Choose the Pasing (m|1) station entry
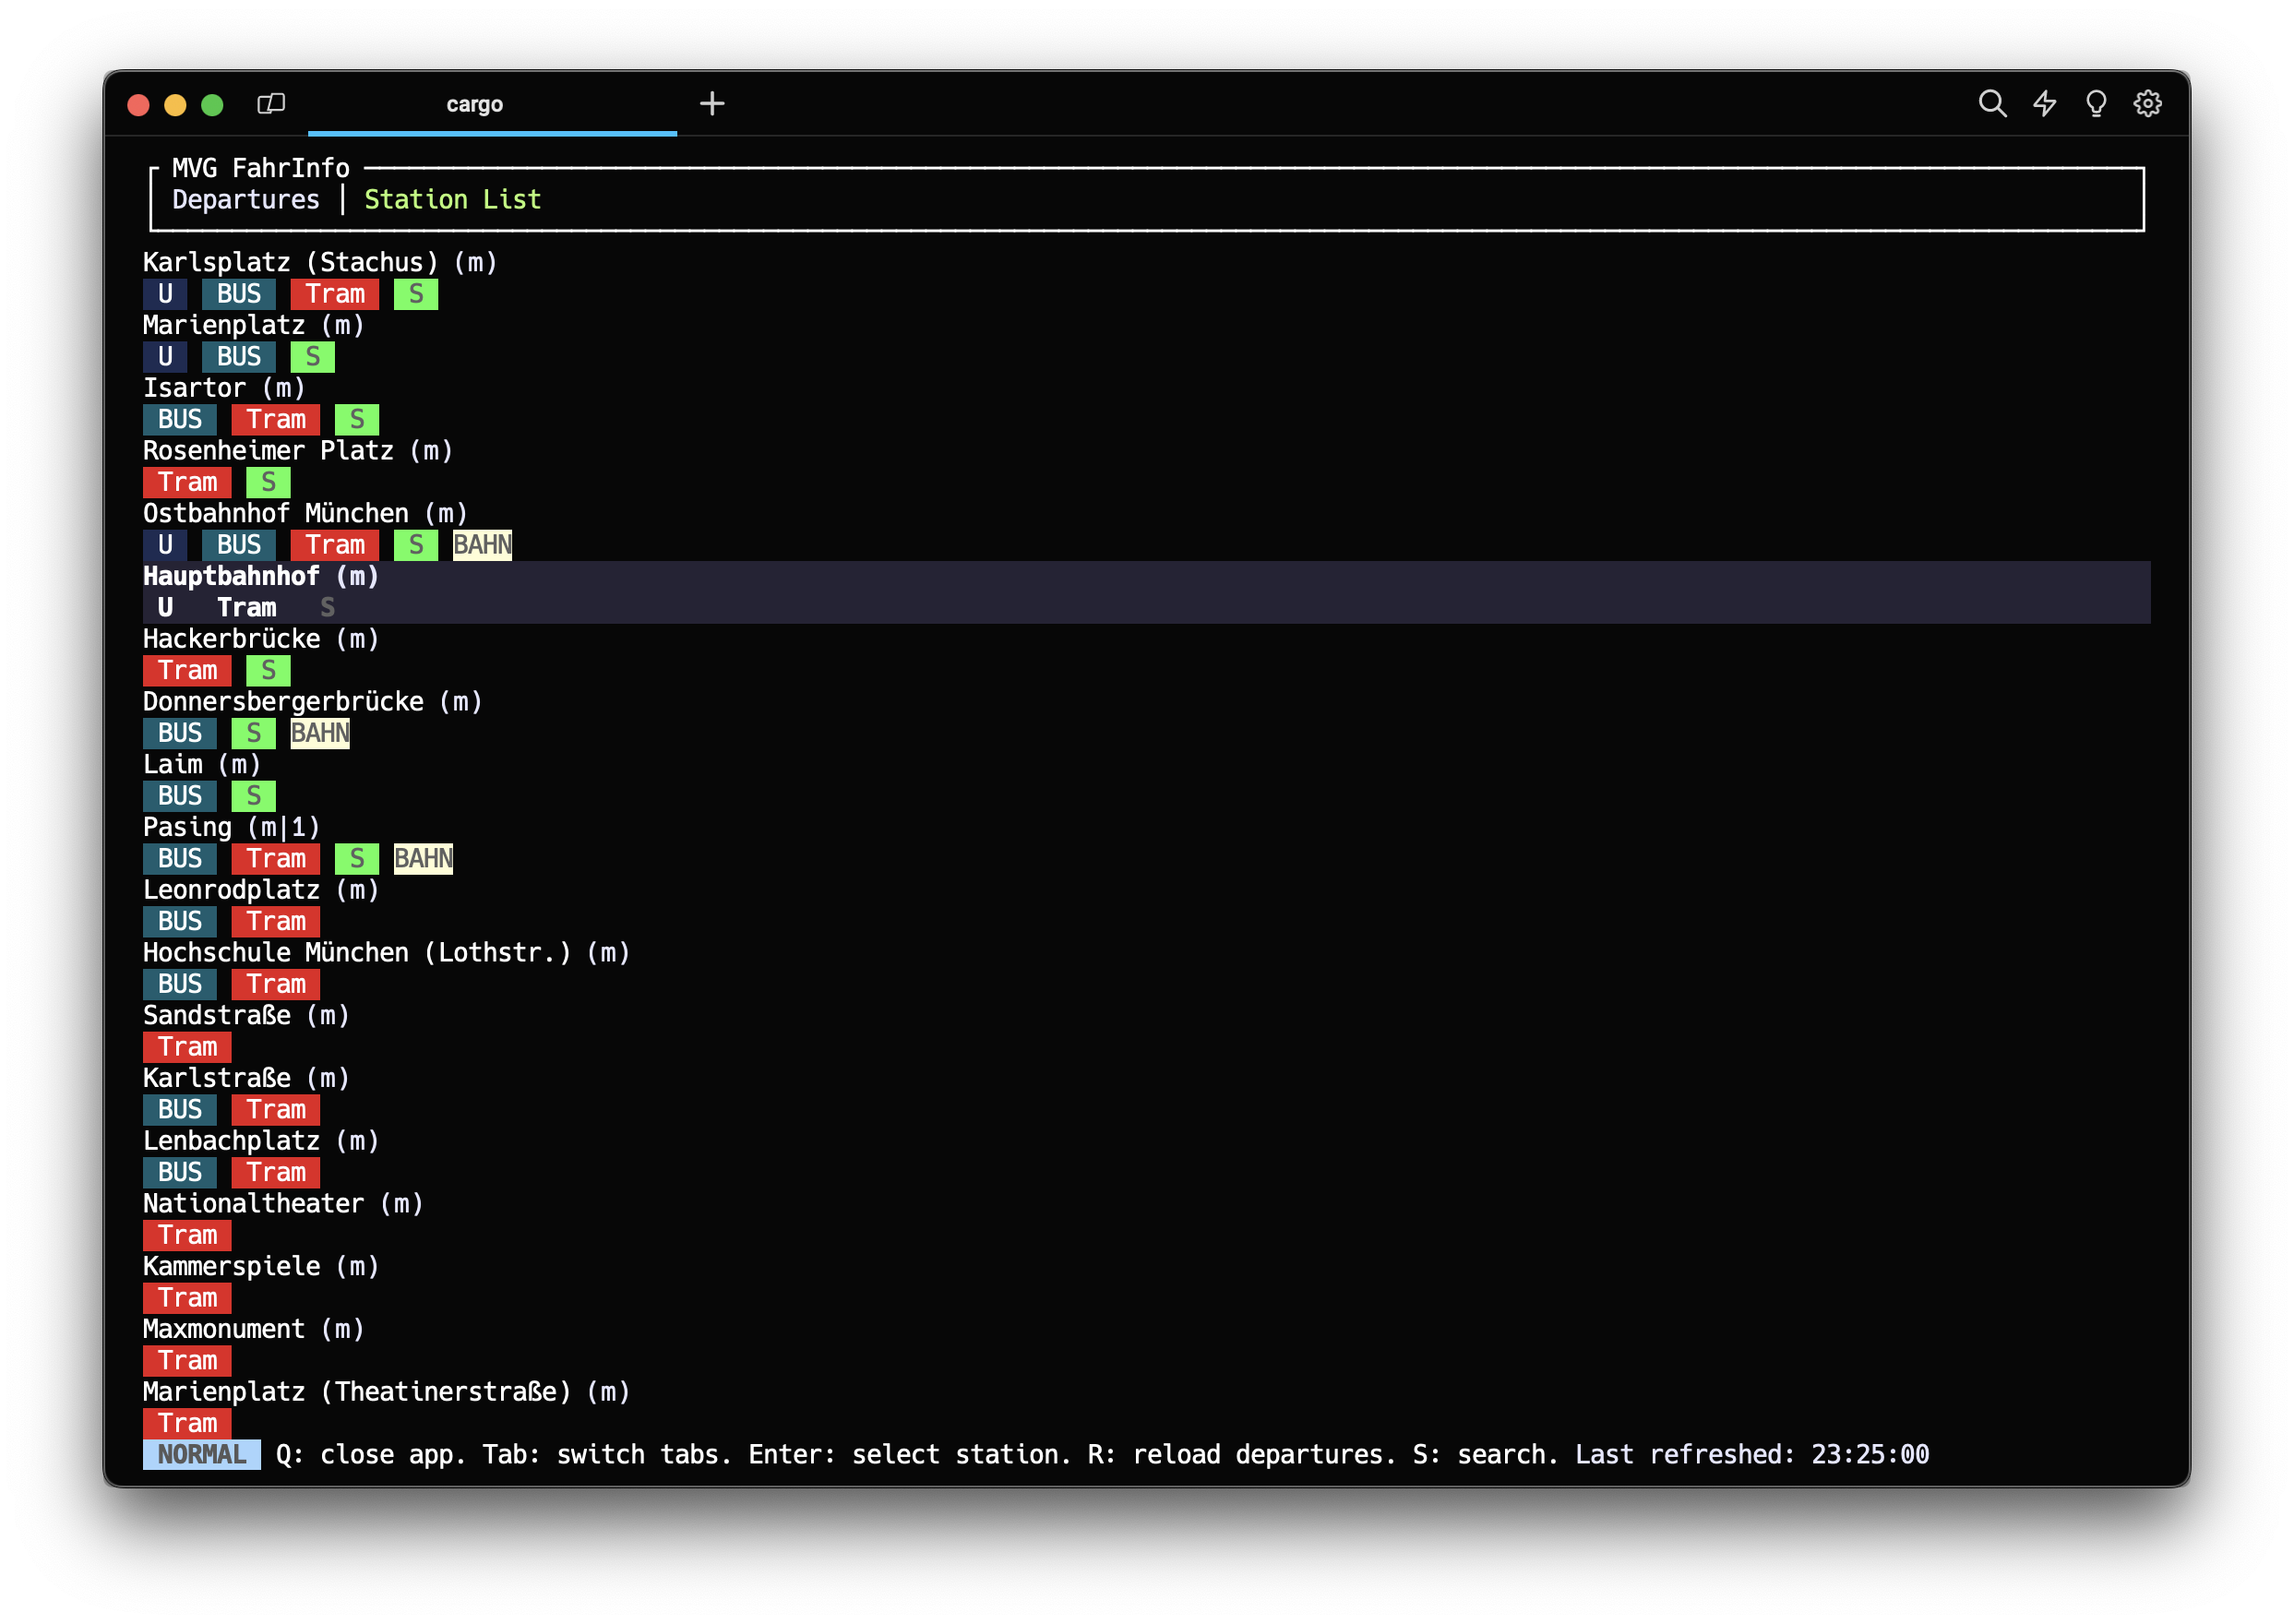This screenshot has height=1624, width=2294. point(231,828)
